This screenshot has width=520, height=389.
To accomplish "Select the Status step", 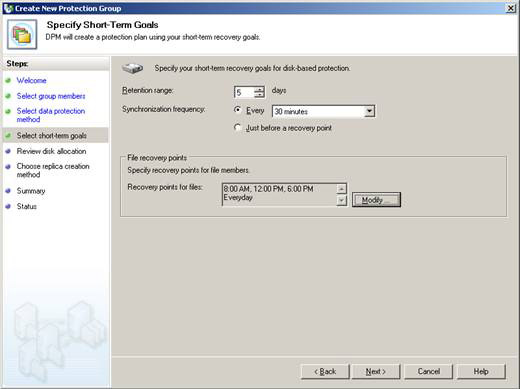I will coord(27,206).
